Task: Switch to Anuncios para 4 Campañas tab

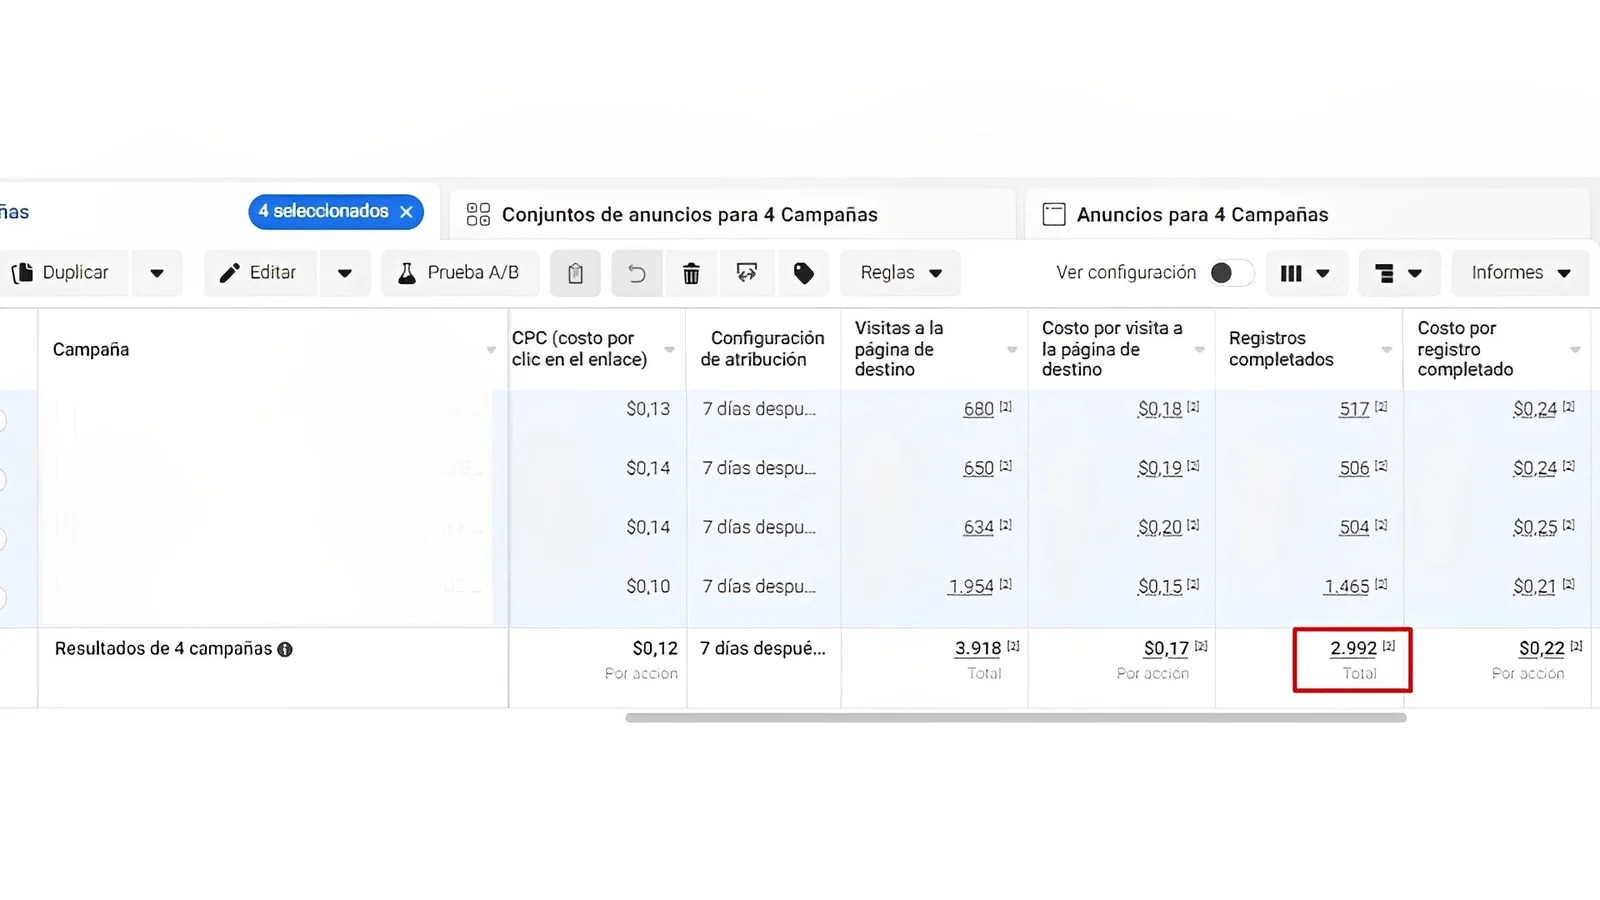Action: coord(1307,214)
